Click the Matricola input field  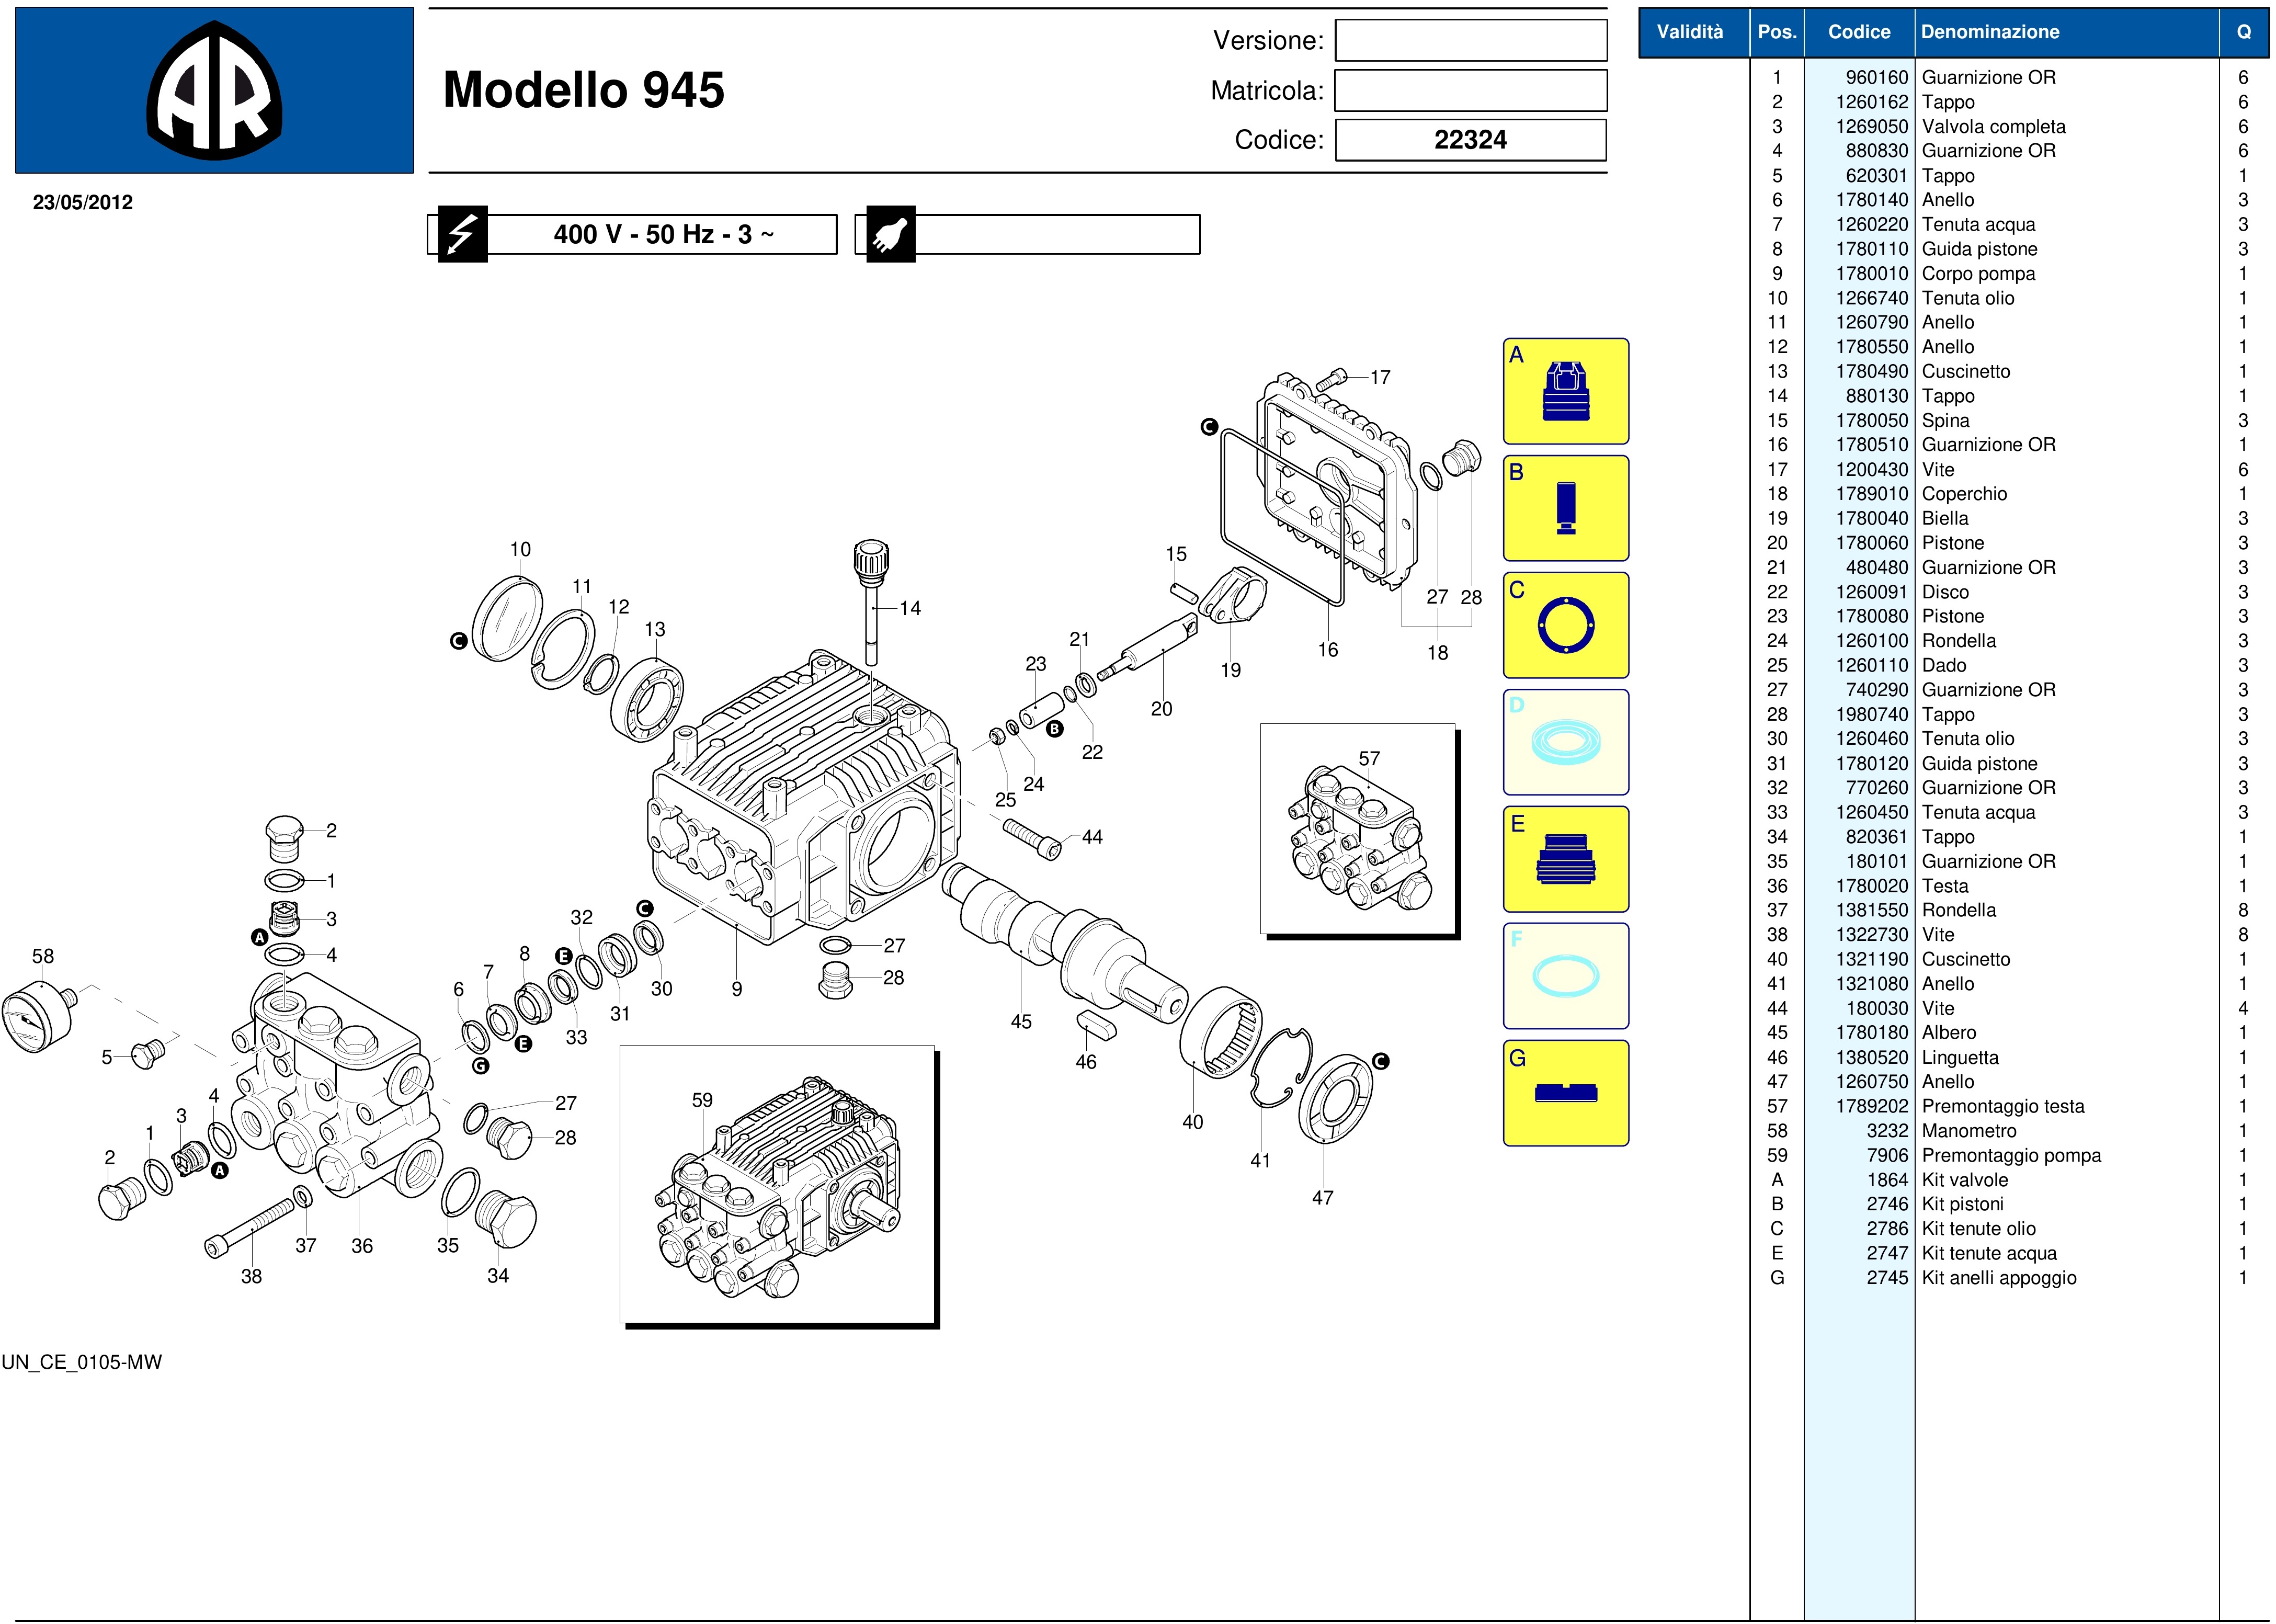tap(1470, 91)
